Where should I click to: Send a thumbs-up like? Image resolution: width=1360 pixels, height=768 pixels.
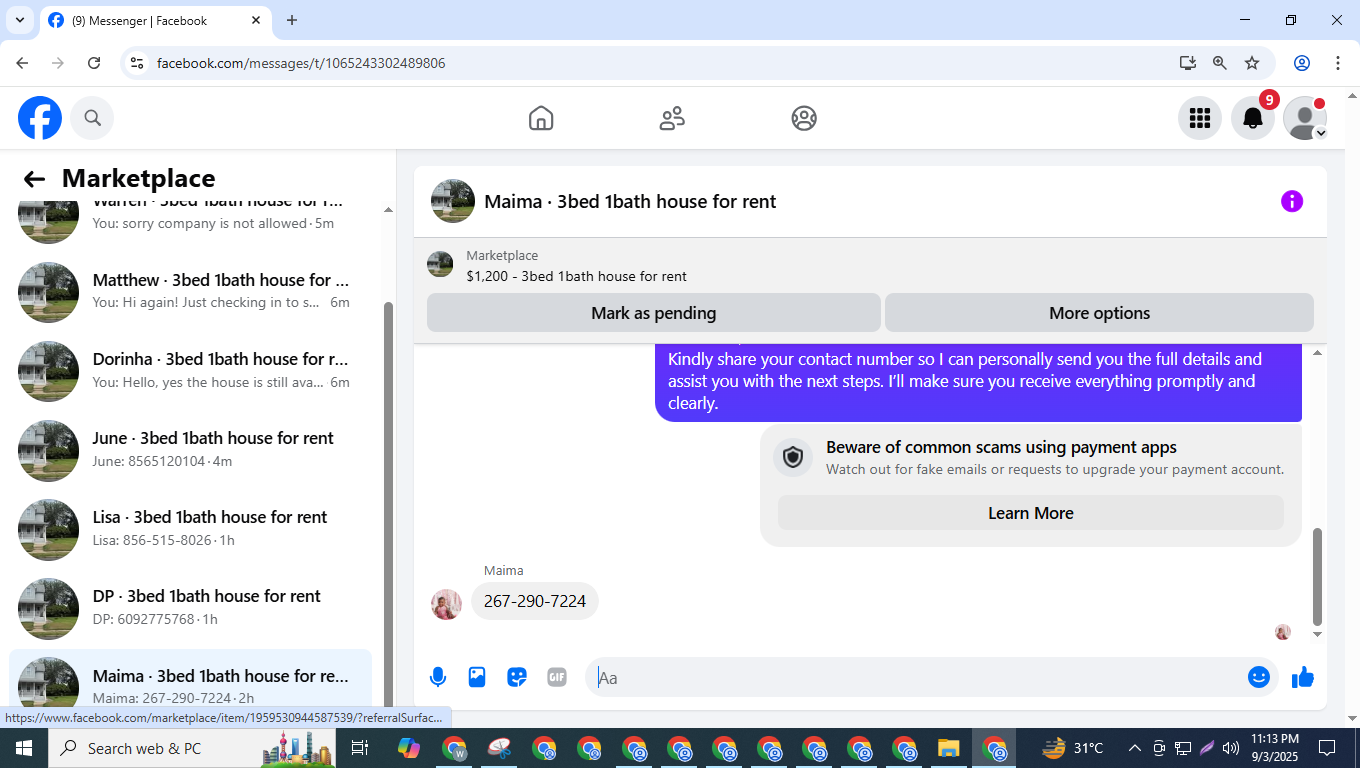tap(1302, 677)
